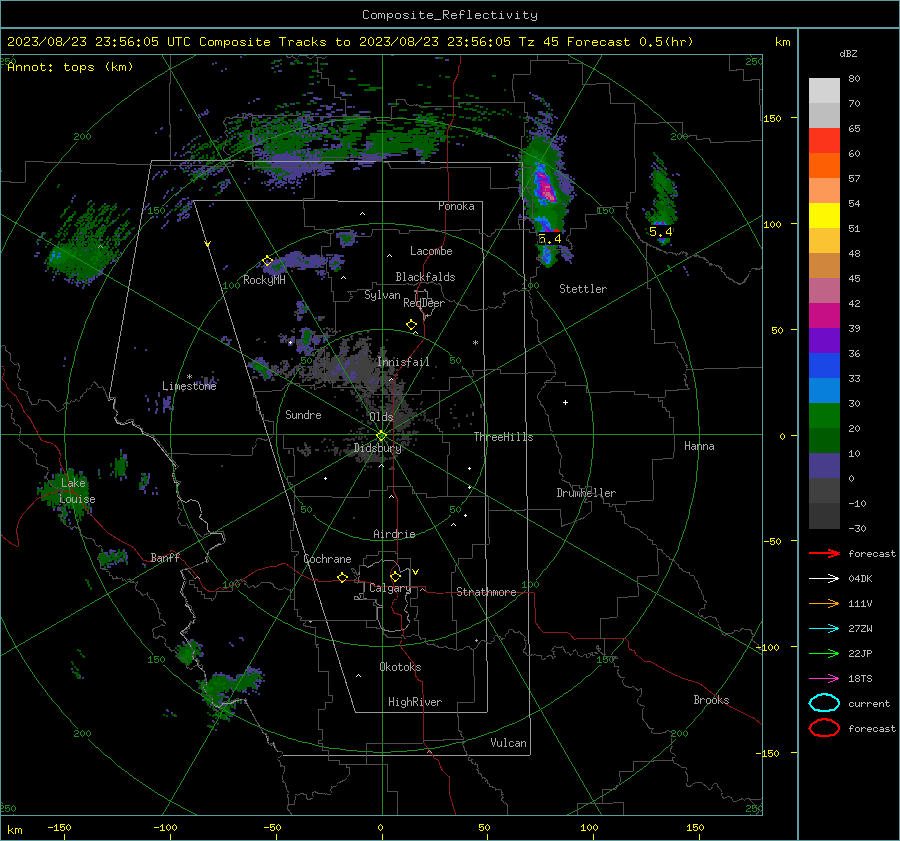
Task: Click the Cochrane city label
Action: 327,559
